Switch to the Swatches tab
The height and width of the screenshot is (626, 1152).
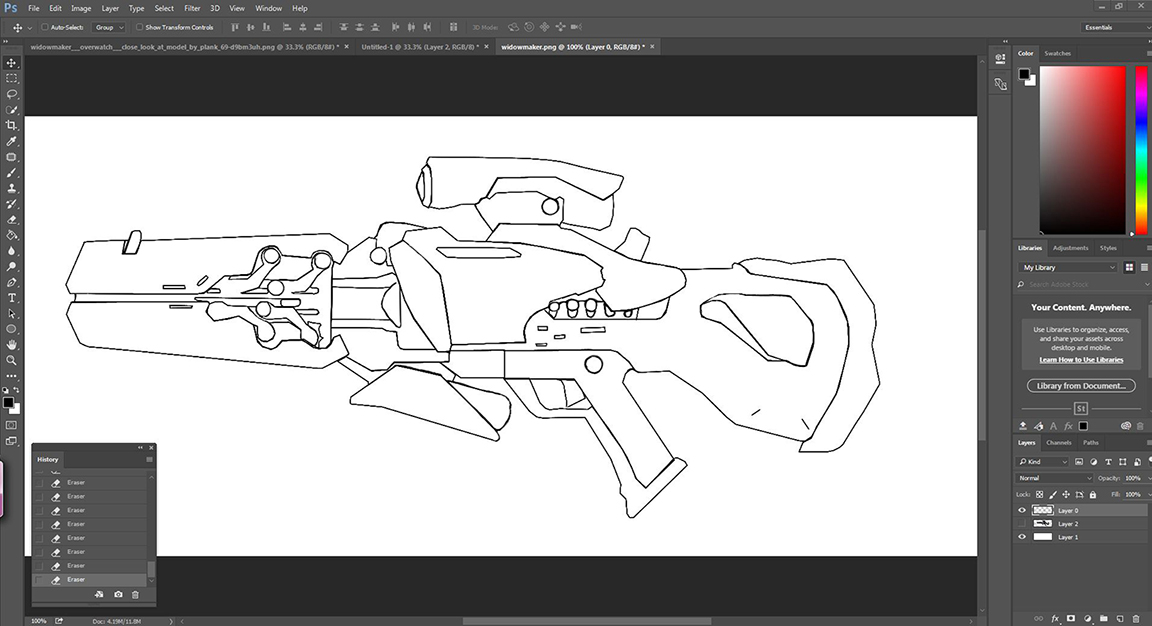[1057, 53]
